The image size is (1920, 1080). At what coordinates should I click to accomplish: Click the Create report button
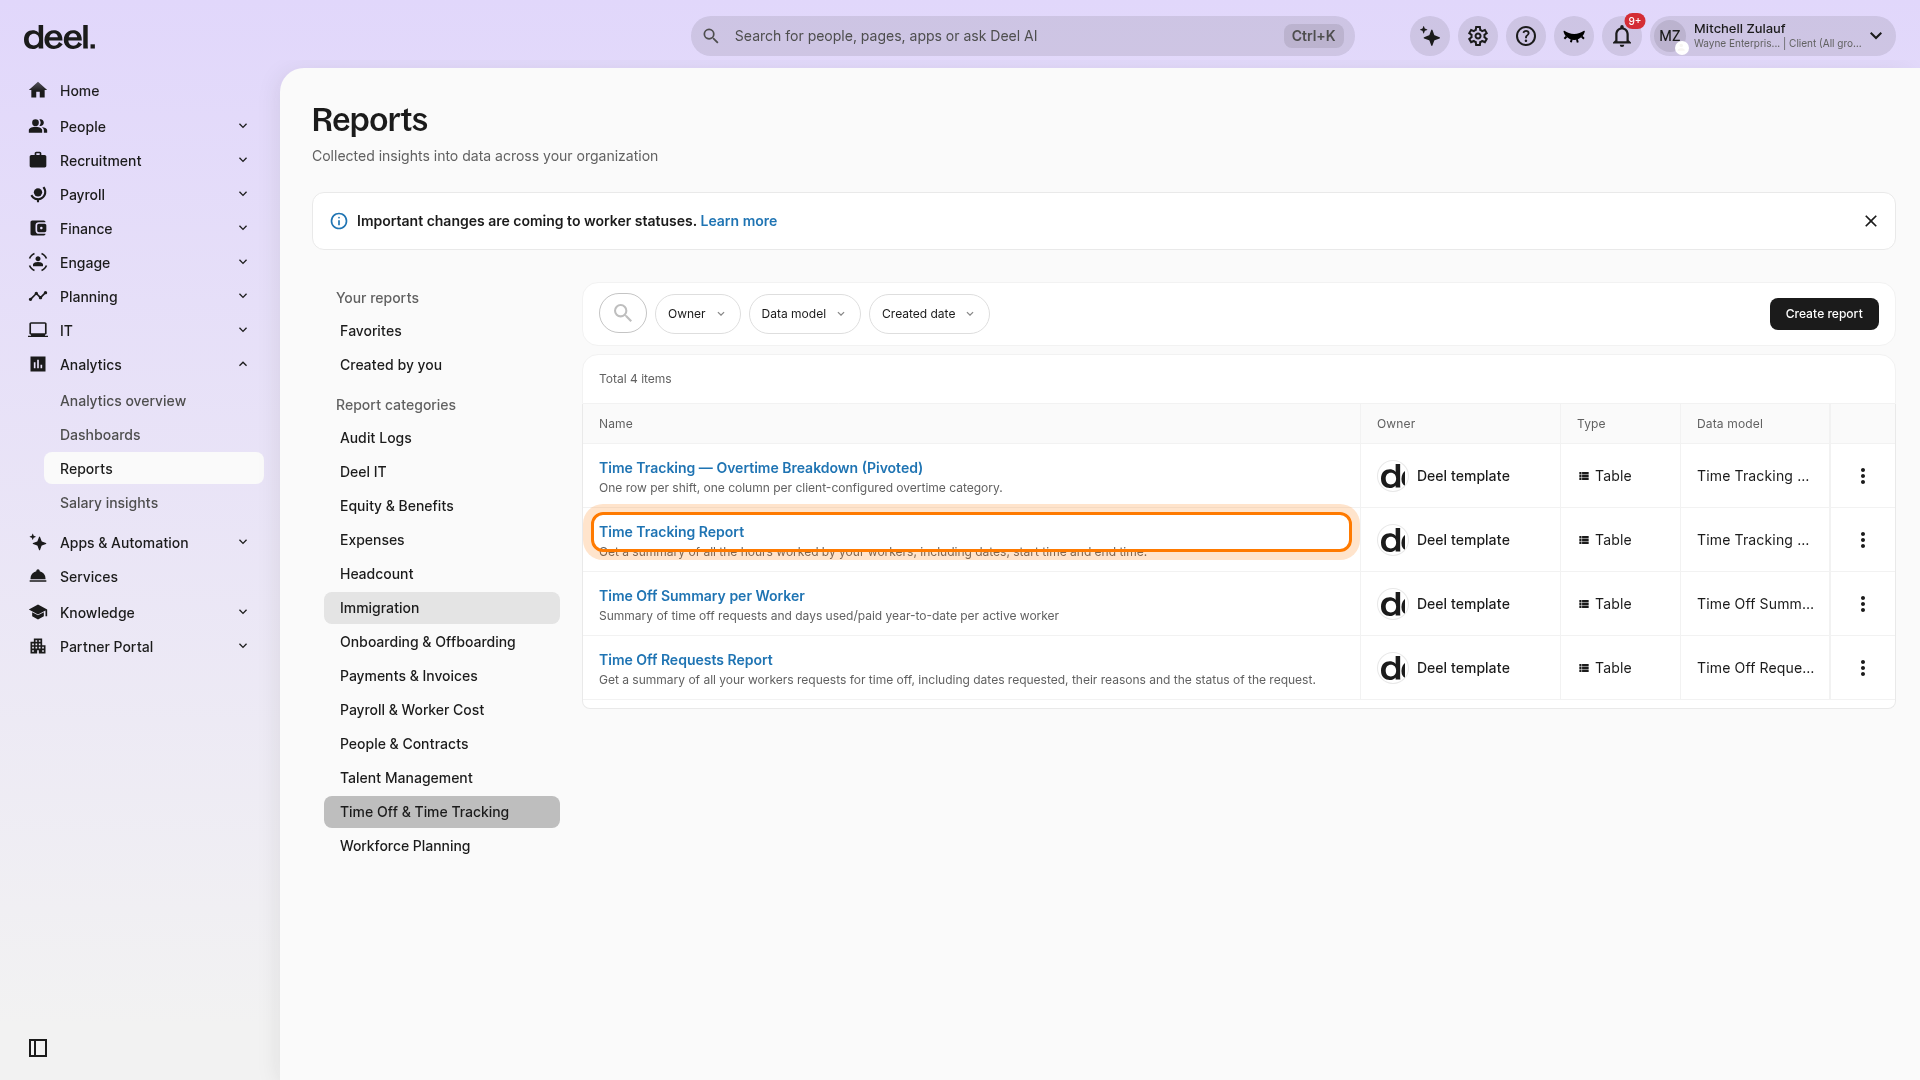click(1824, 314)
